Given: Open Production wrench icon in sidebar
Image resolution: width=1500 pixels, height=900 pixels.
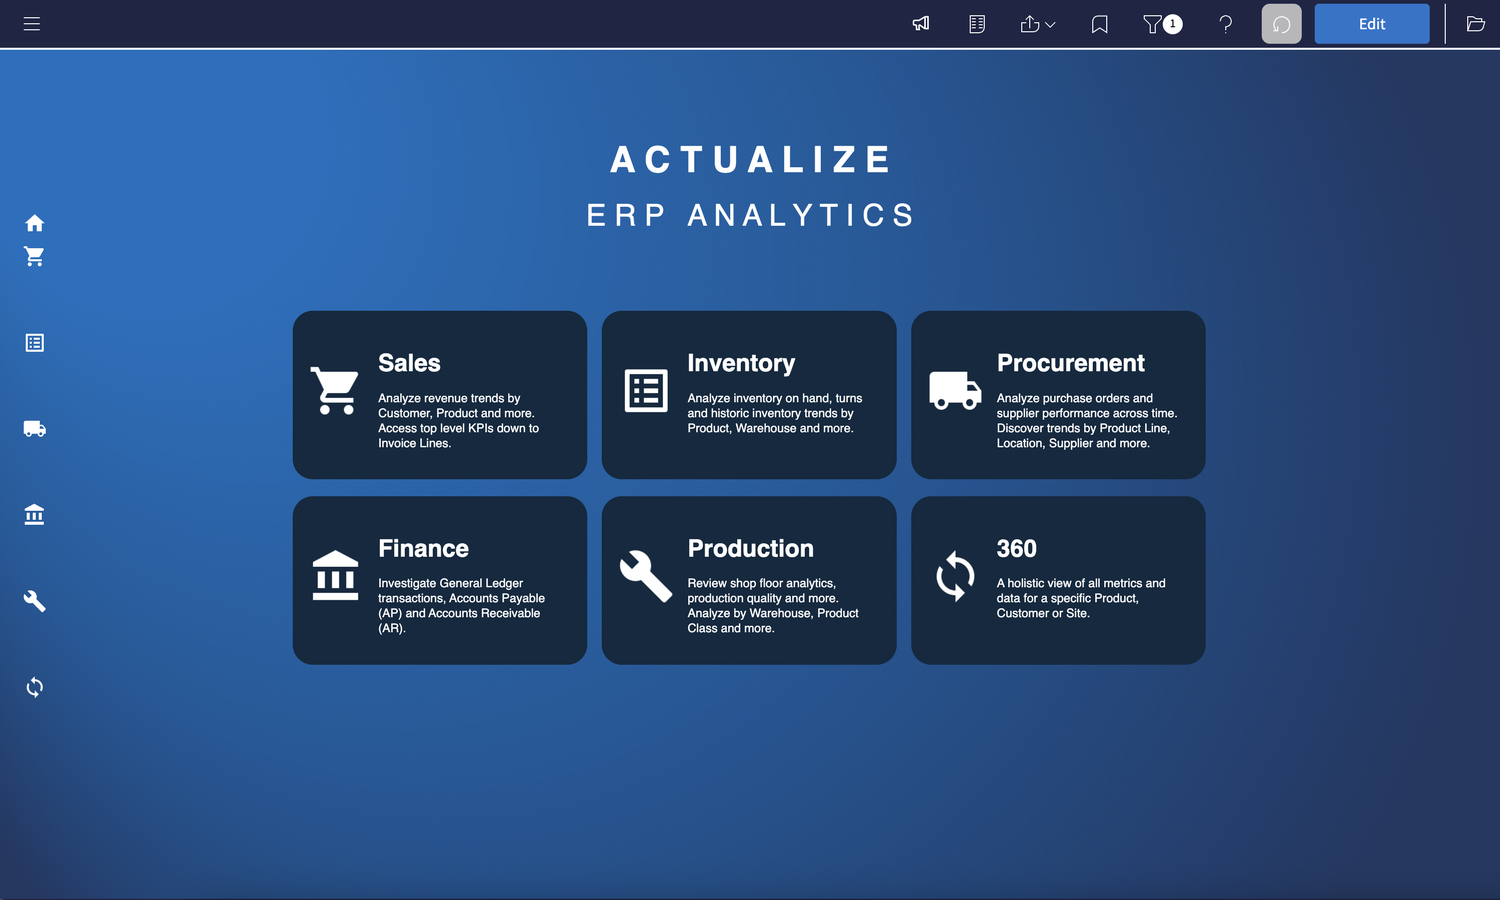Looking at the screenshot, I should coord(34,601).
